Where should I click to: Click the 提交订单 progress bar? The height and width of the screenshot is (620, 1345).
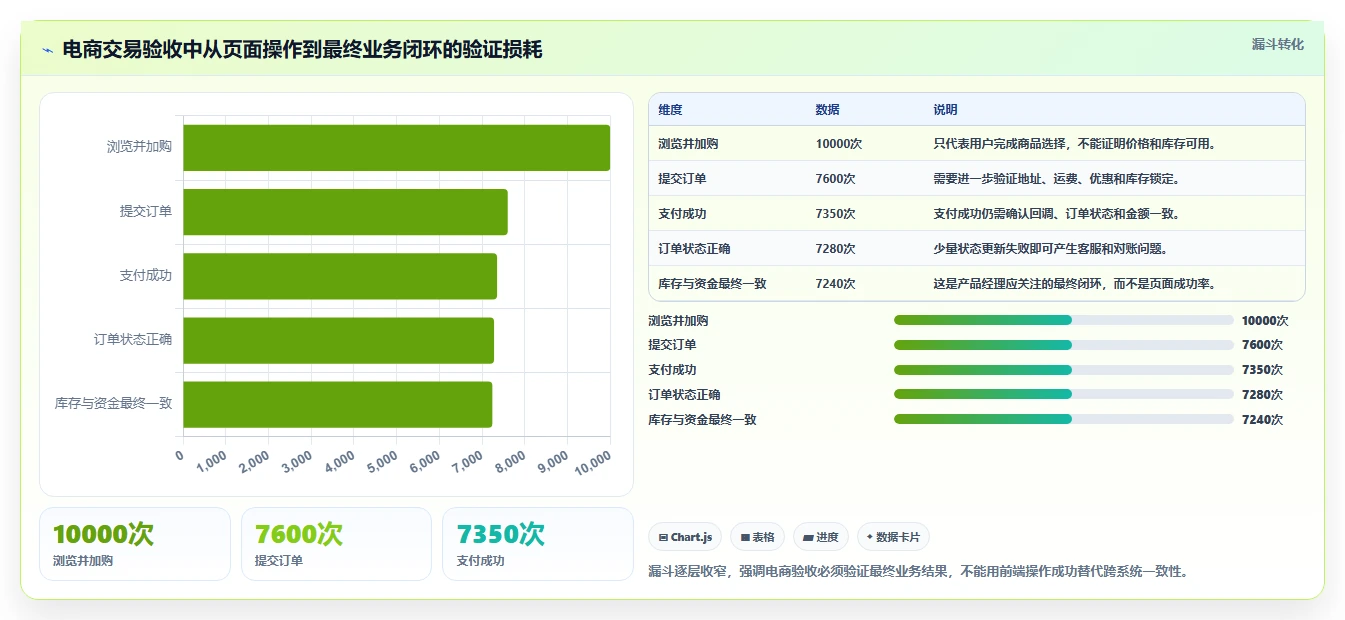tap(1064, 345)
